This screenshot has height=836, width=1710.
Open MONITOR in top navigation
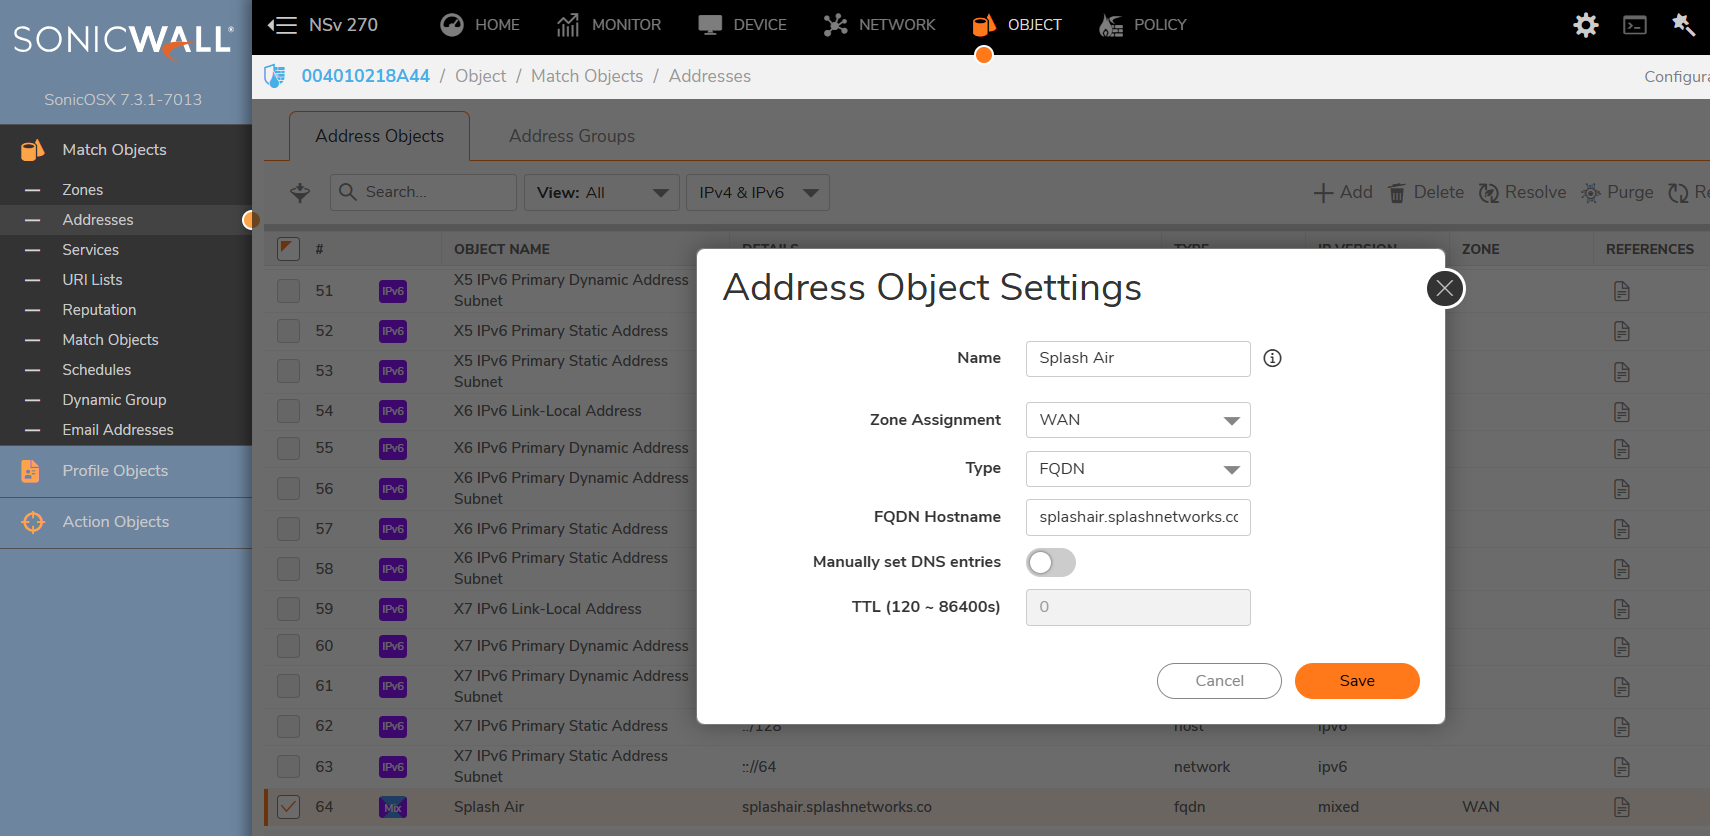(608, 25)
